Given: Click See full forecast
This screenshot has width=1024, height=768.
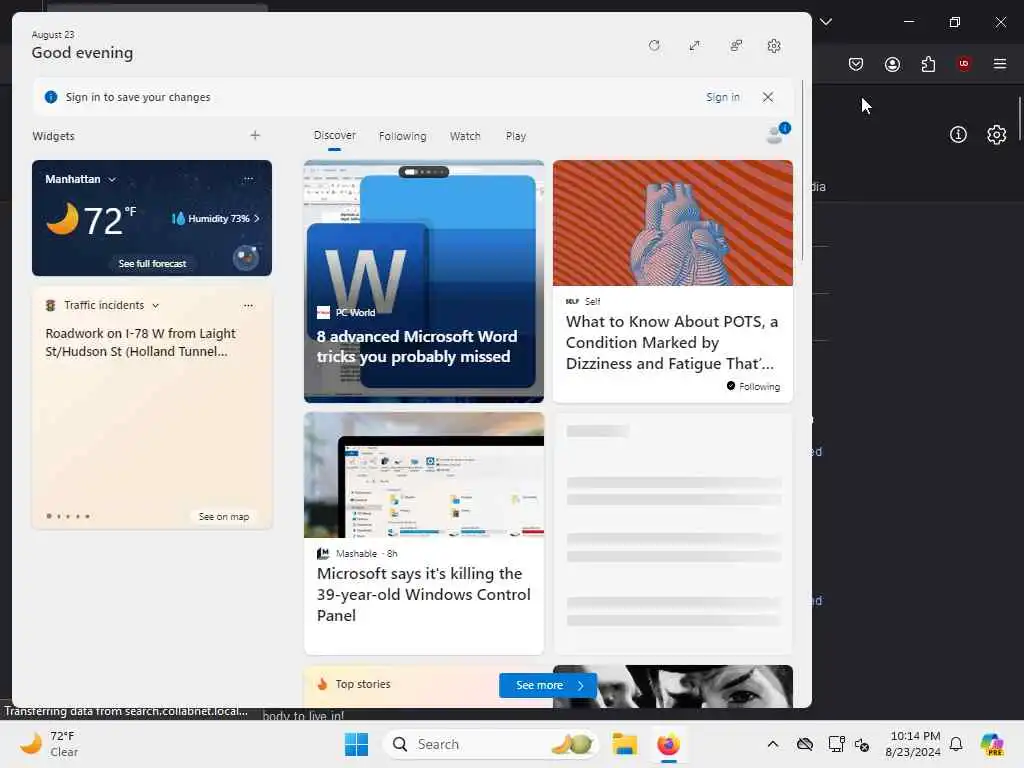Looking at the screenshot, I should [x=152, y=263].
